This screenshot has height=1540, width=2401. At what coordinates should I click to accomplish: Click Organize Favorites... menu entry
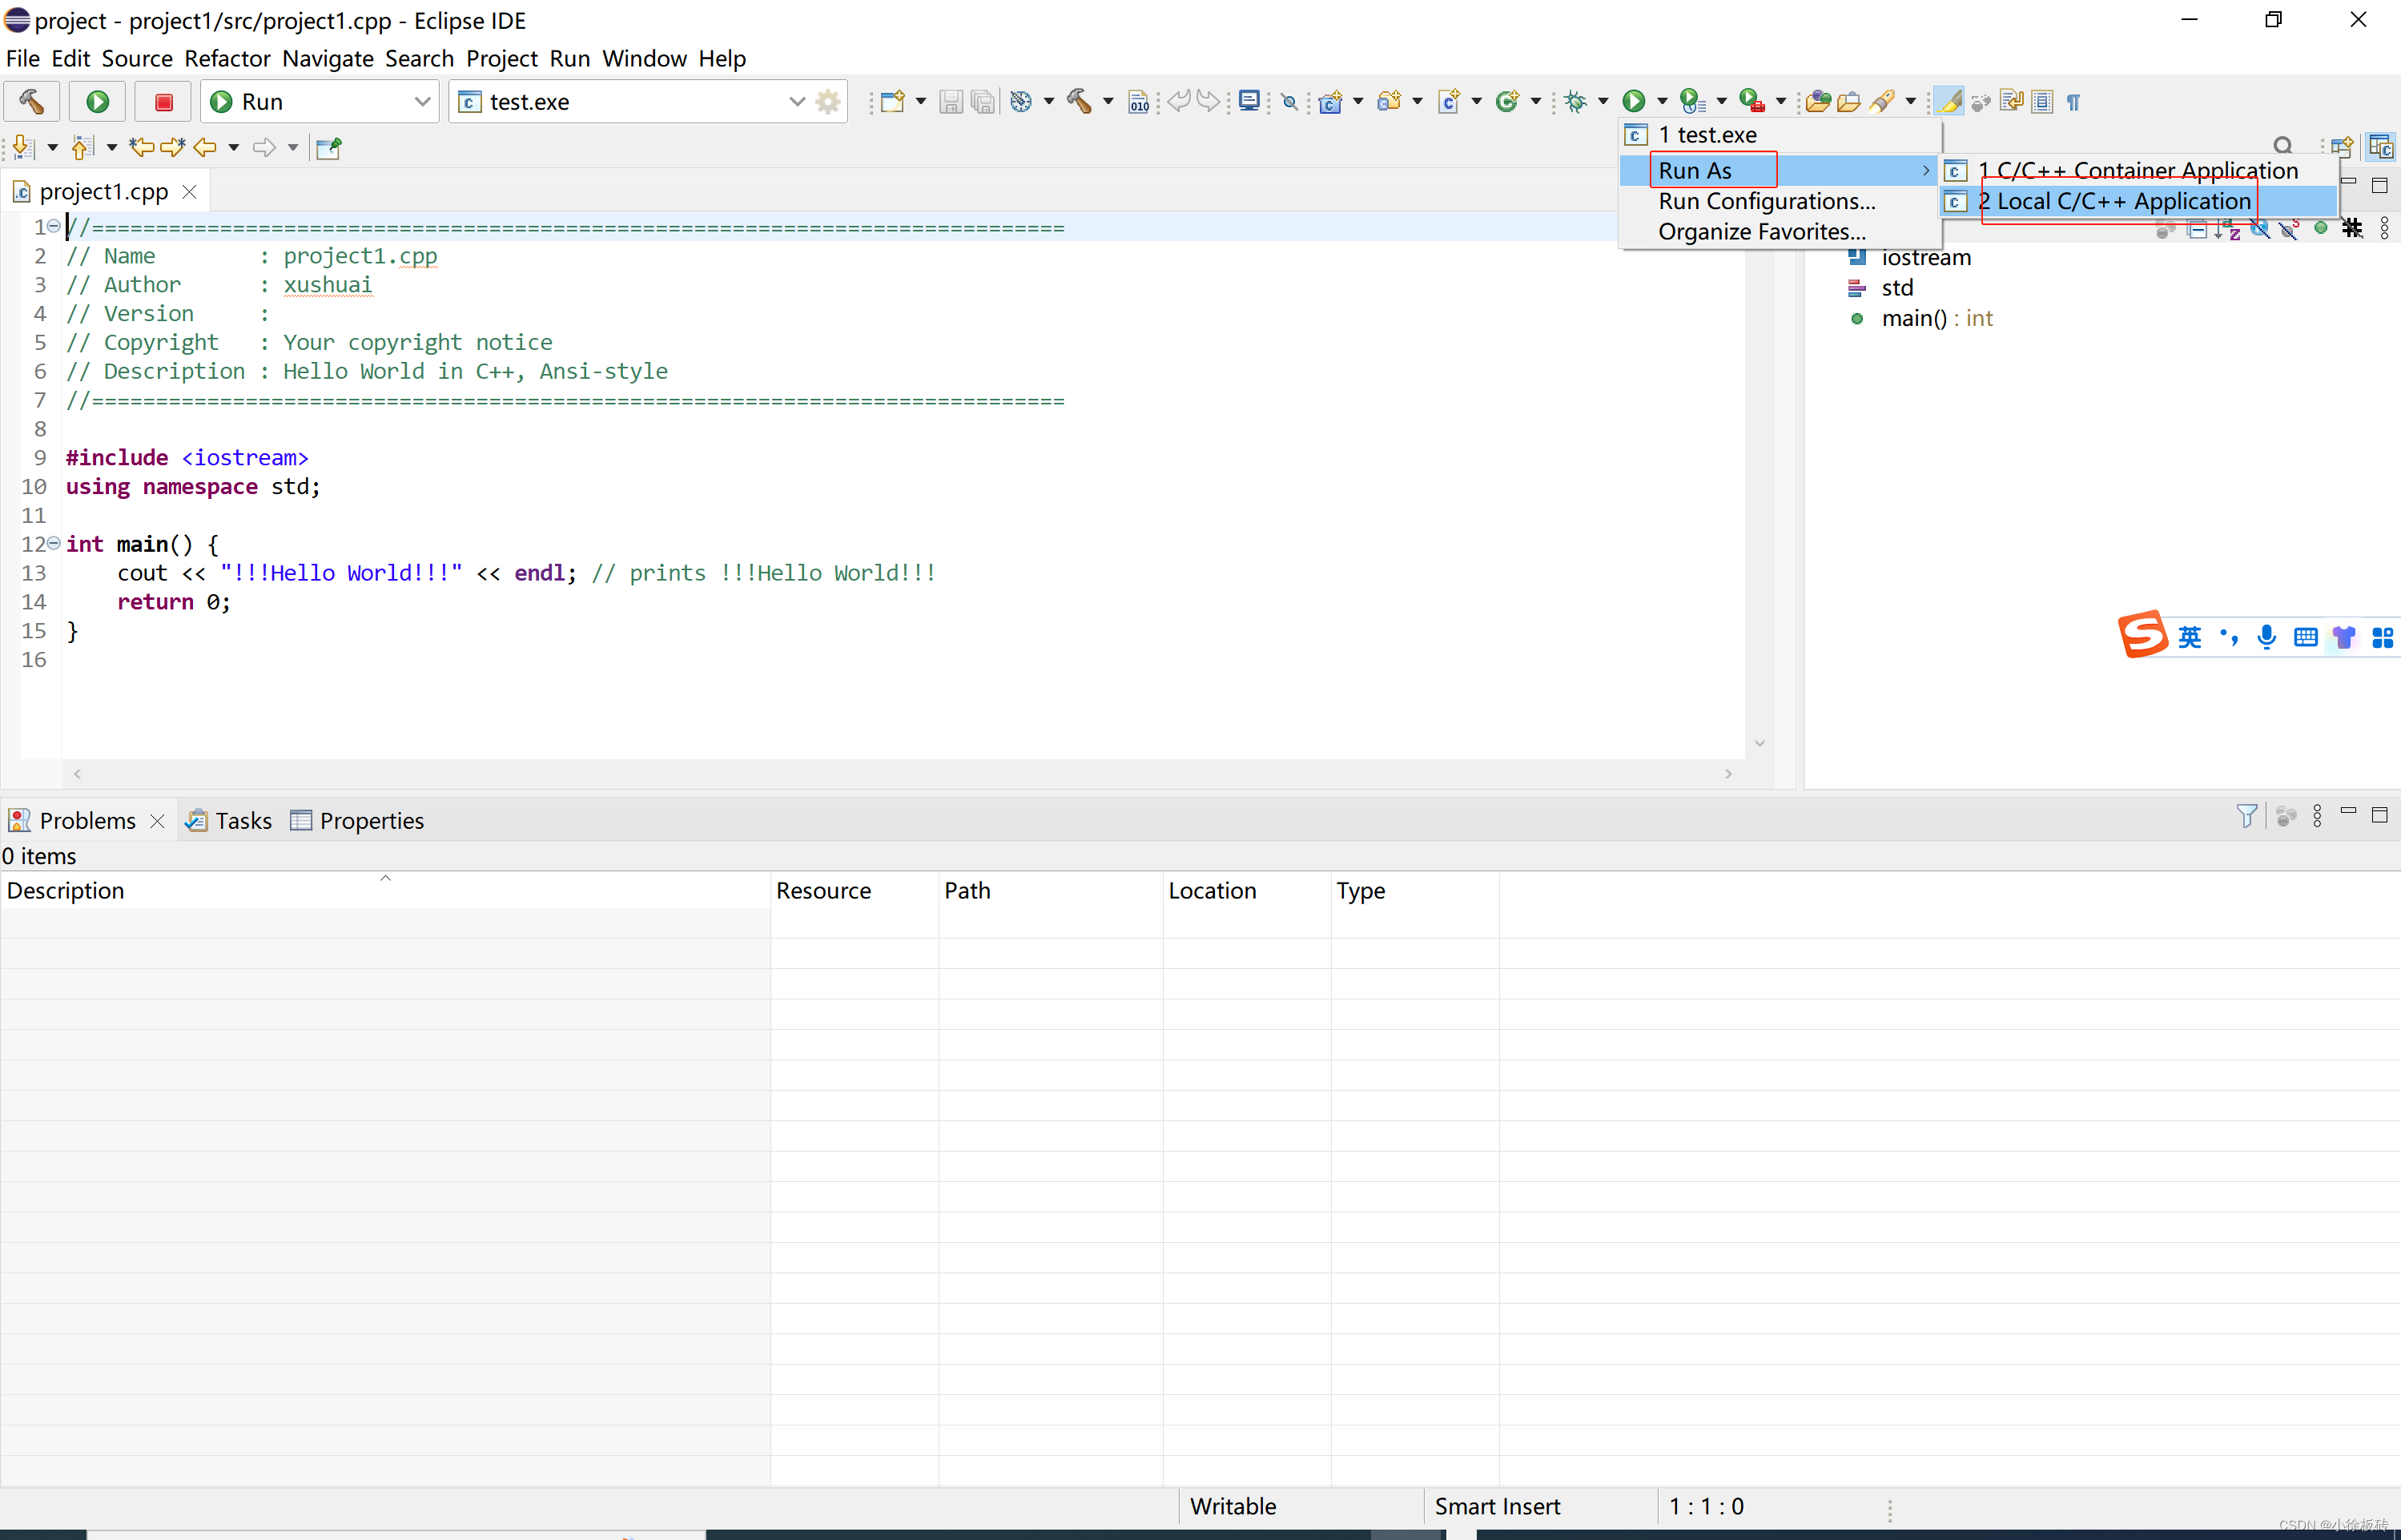coord(1761,232)
